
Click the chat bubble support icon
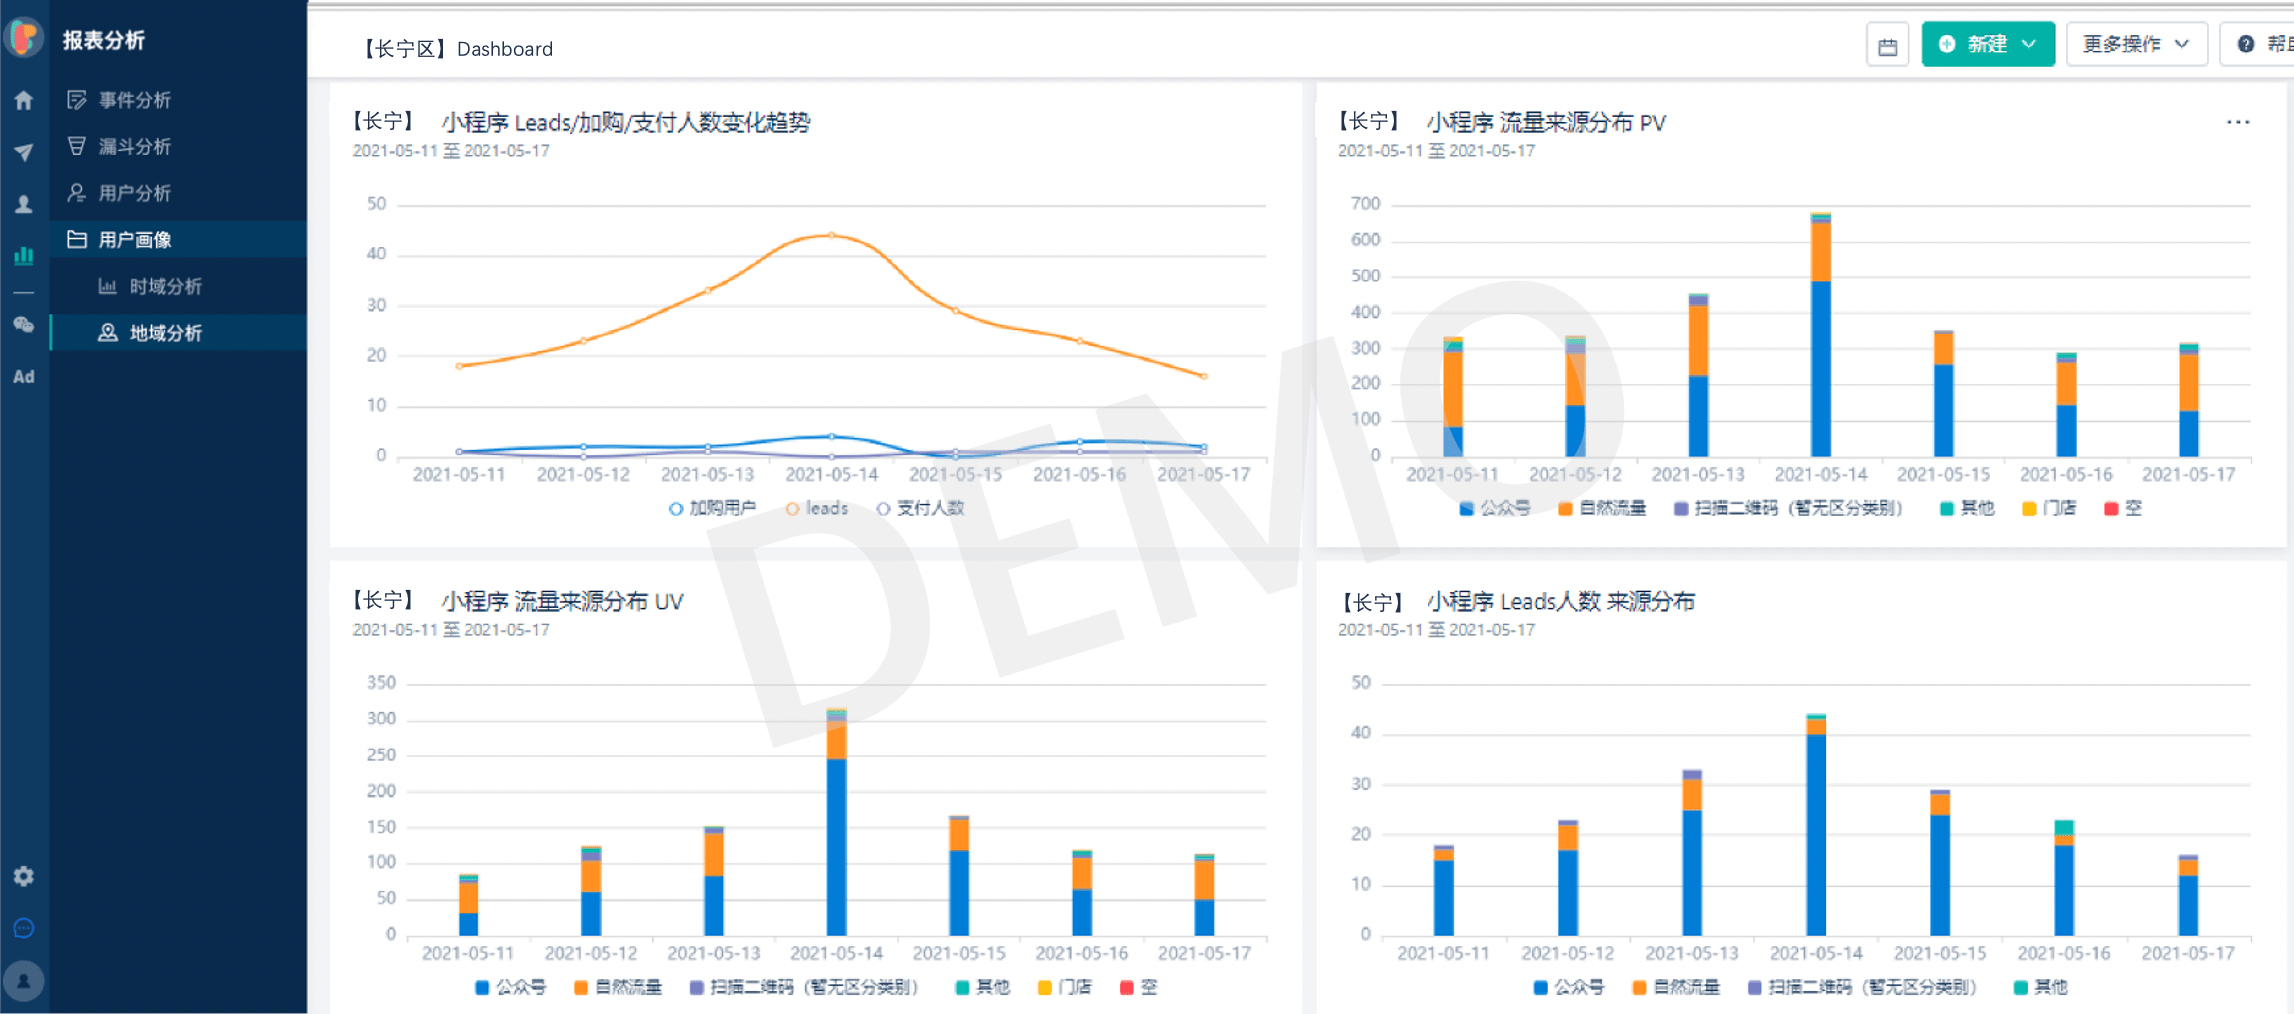click(x=24, y=928)
